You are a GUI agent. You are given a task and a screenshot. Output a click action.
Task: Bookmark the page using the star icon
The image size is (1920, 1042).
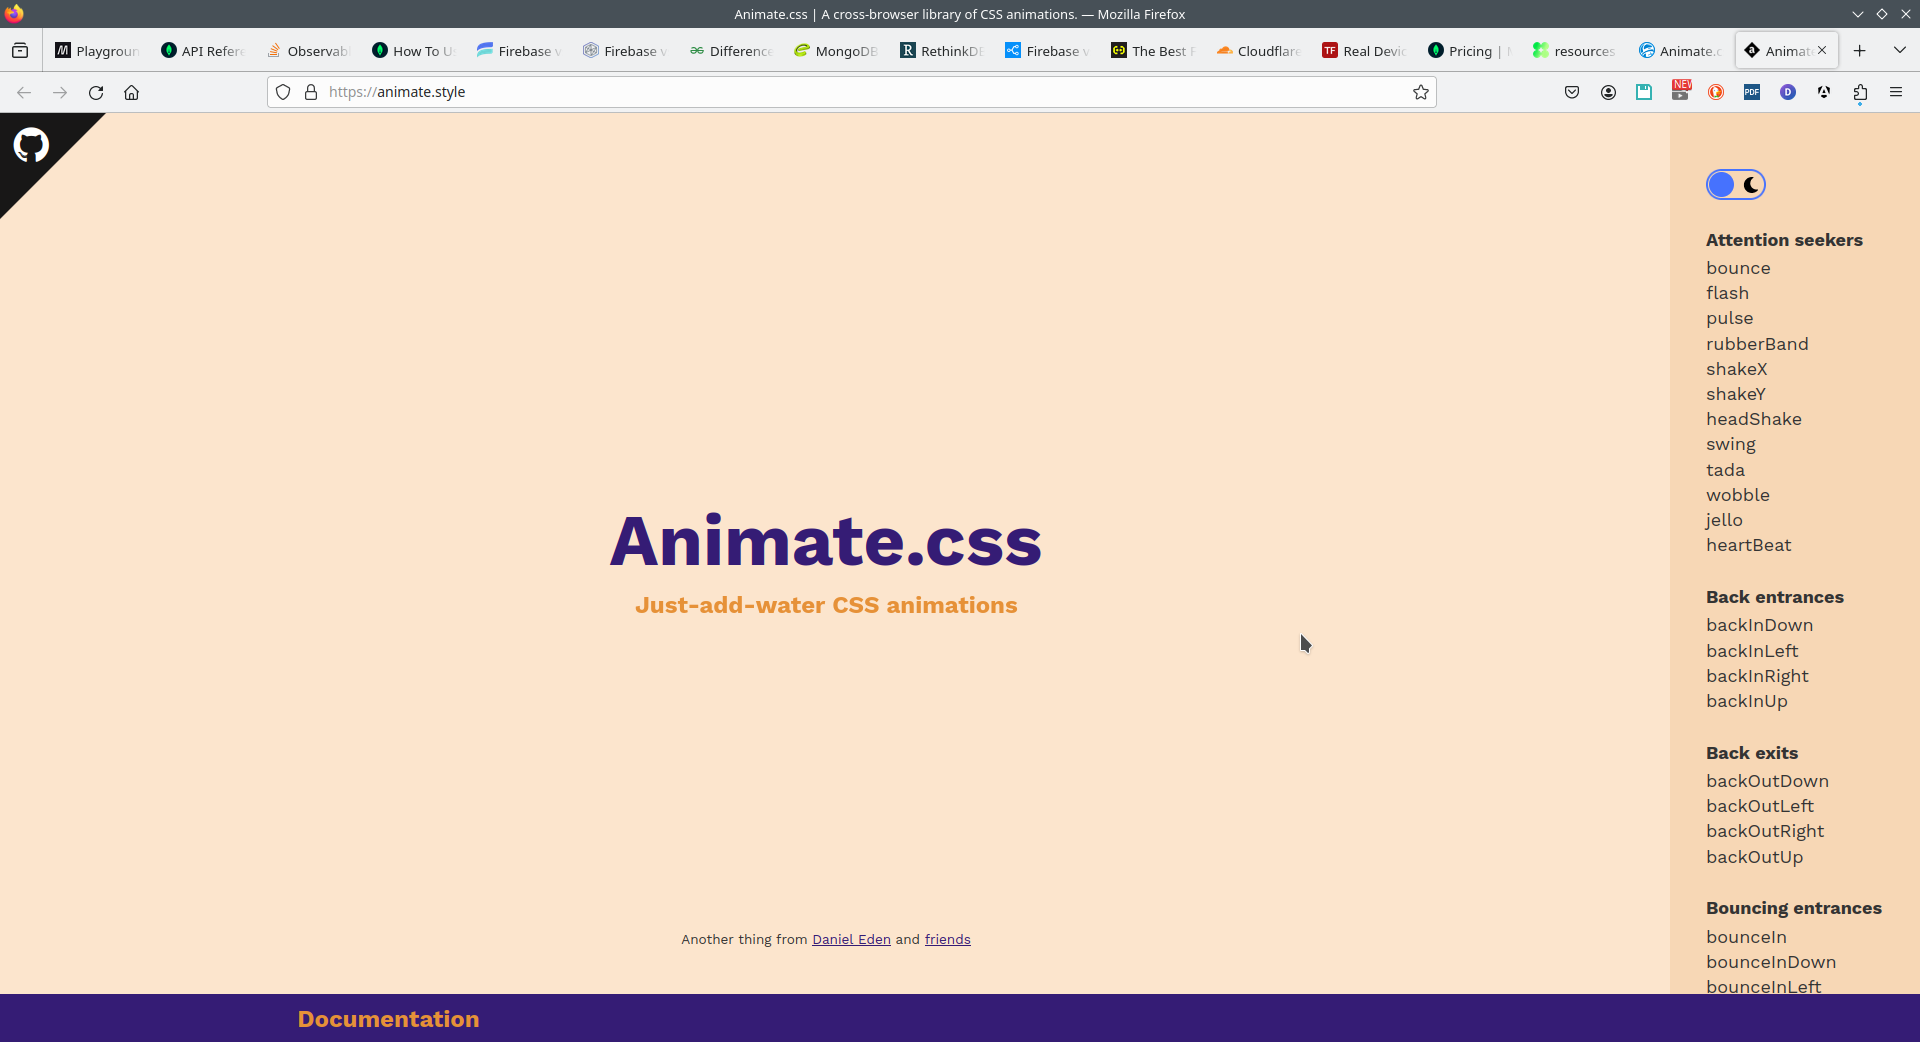tap(1420, 92)
